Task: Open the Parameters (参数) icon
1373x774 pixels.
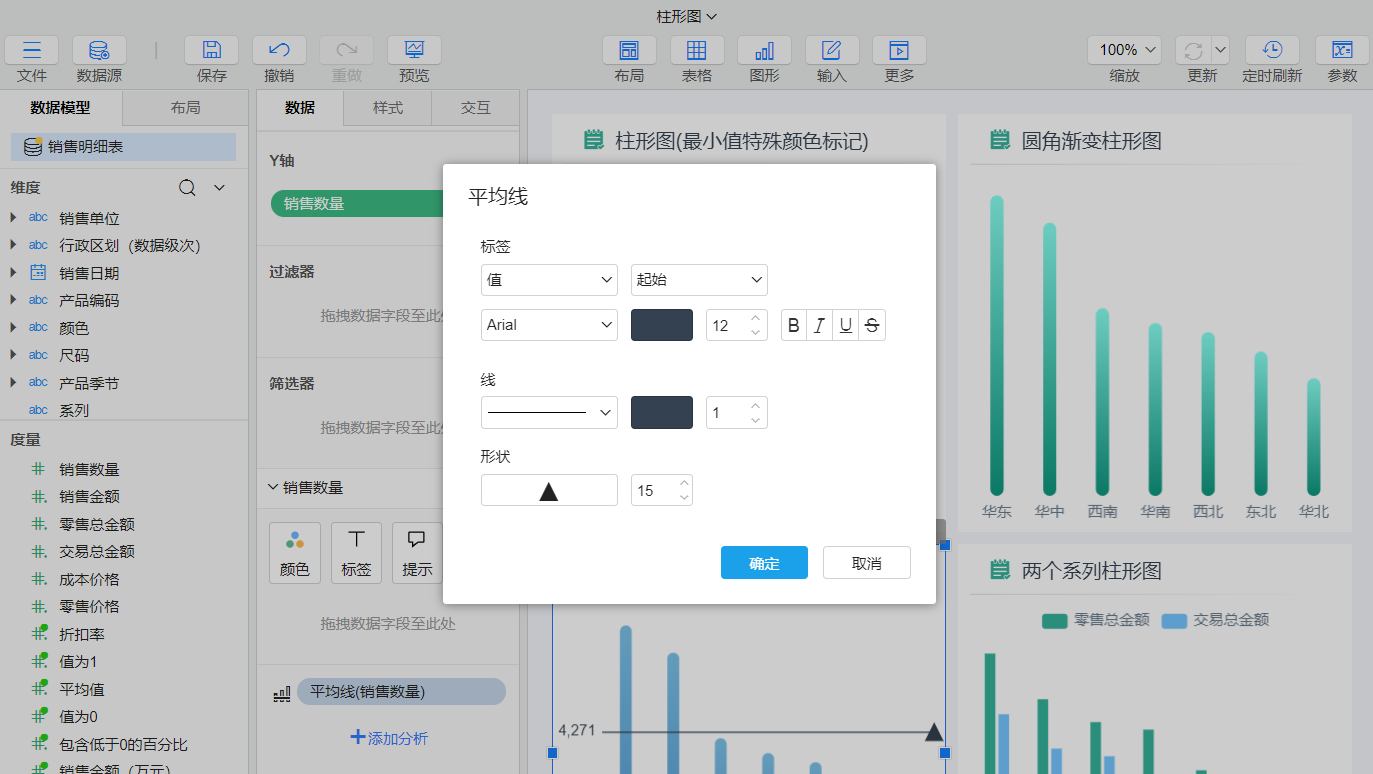Action: (x=1342, y=51)
